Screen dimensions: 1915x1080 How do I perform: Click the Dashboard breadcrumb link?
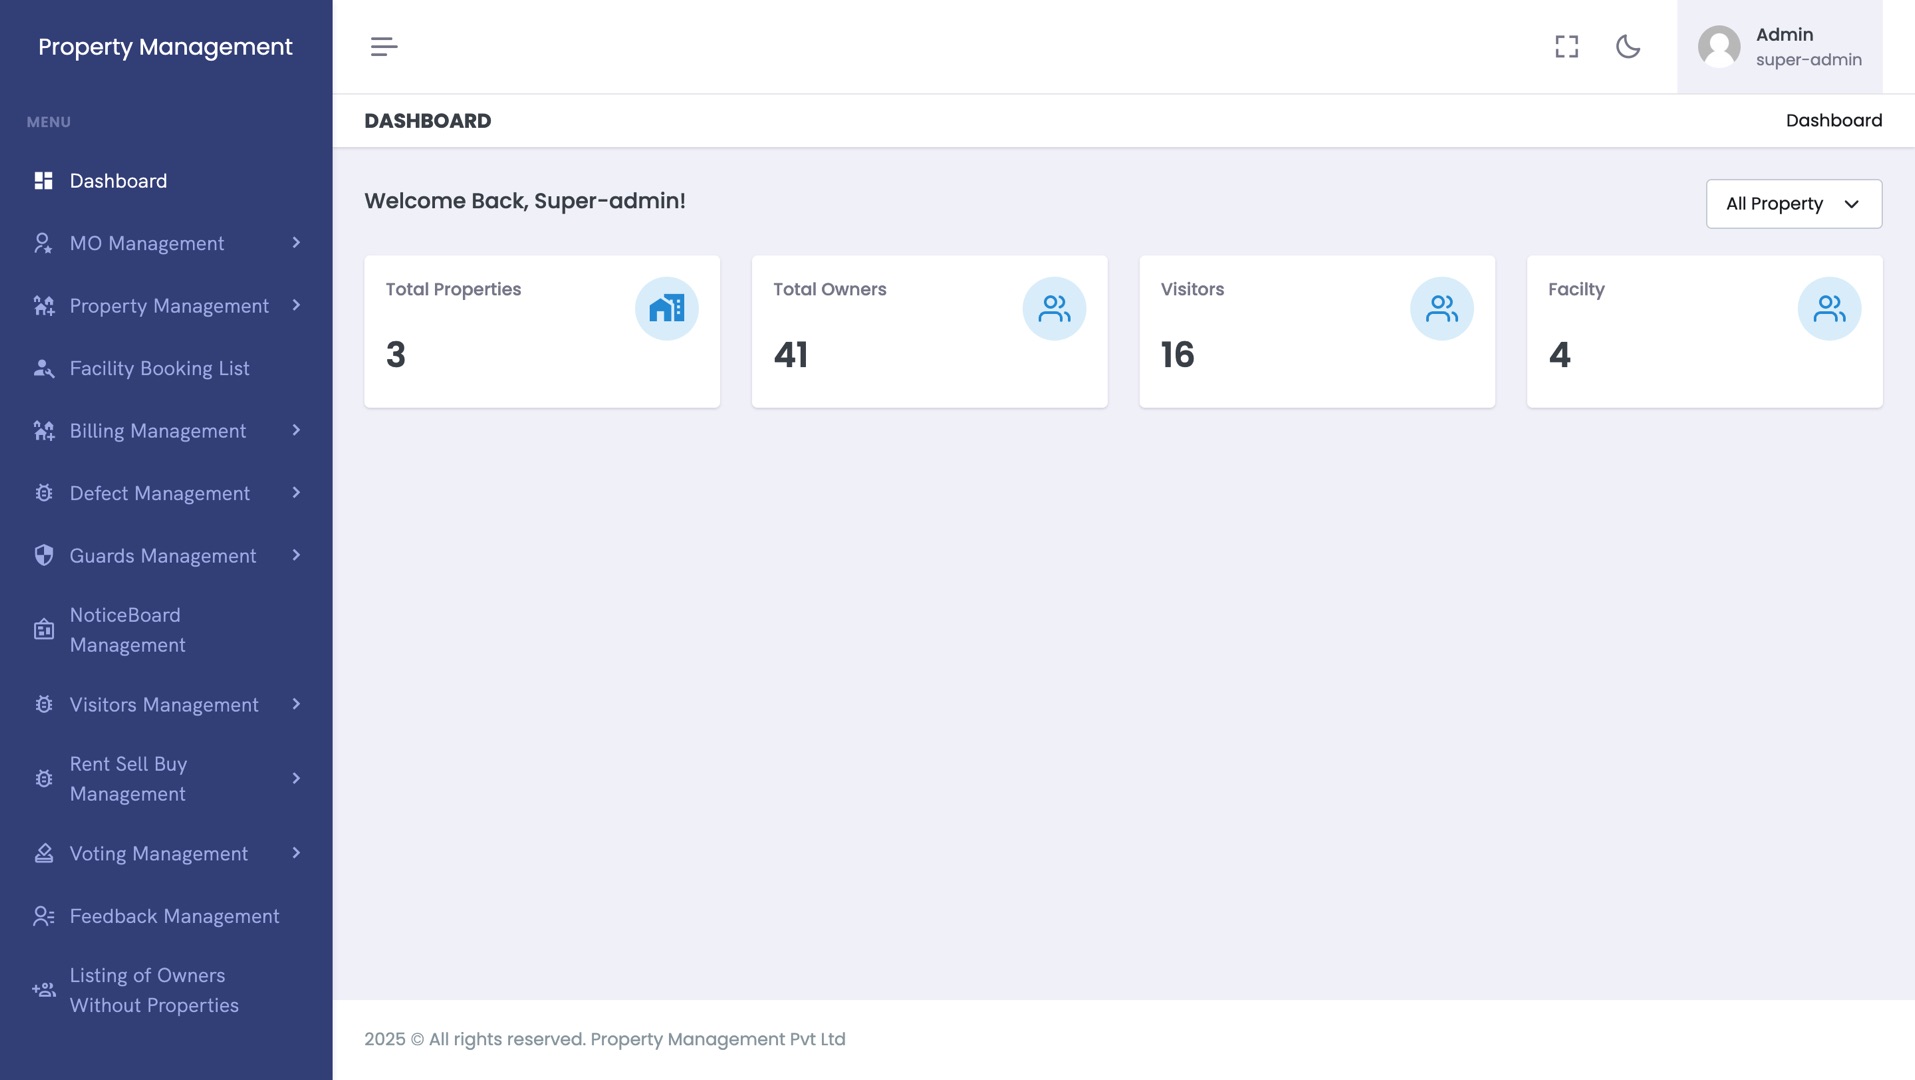(x=1833, y=121)
